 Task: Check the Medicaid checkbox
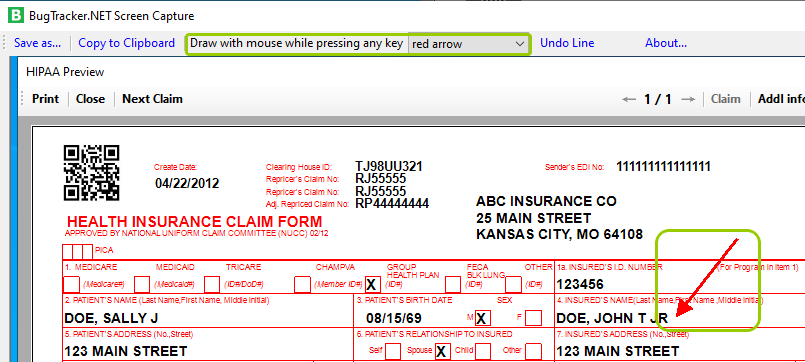click(x=142, y=284)
